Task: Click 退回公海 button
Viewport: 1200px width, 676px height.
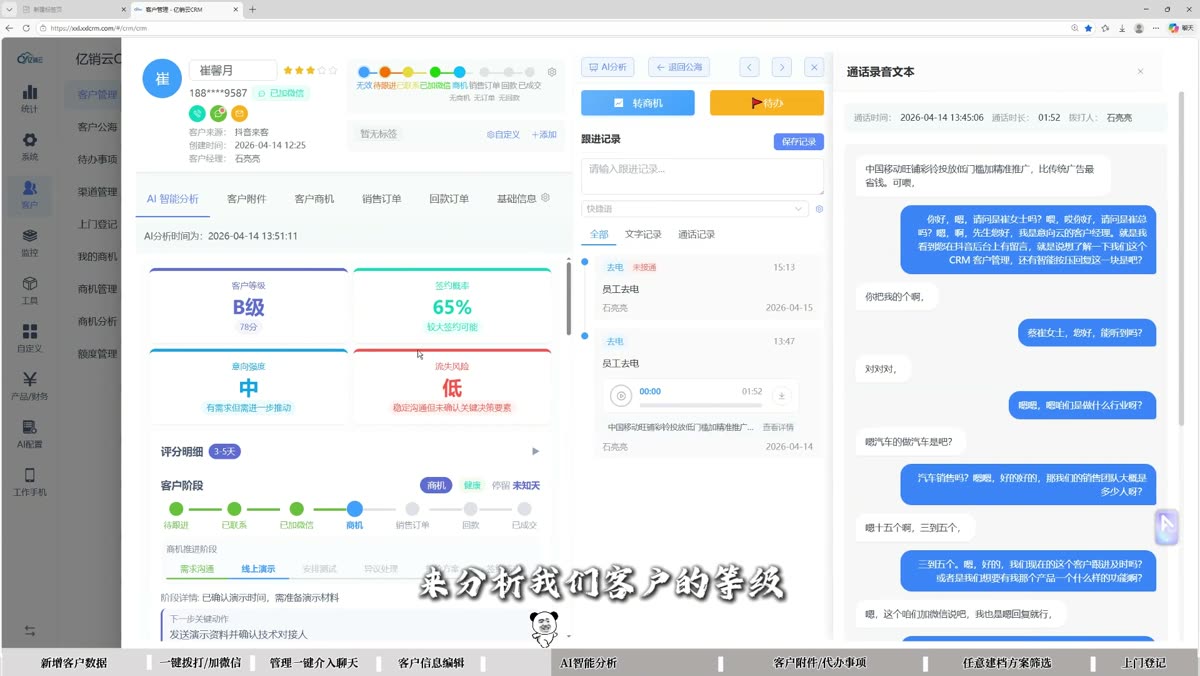Action: tap(679, 67)
